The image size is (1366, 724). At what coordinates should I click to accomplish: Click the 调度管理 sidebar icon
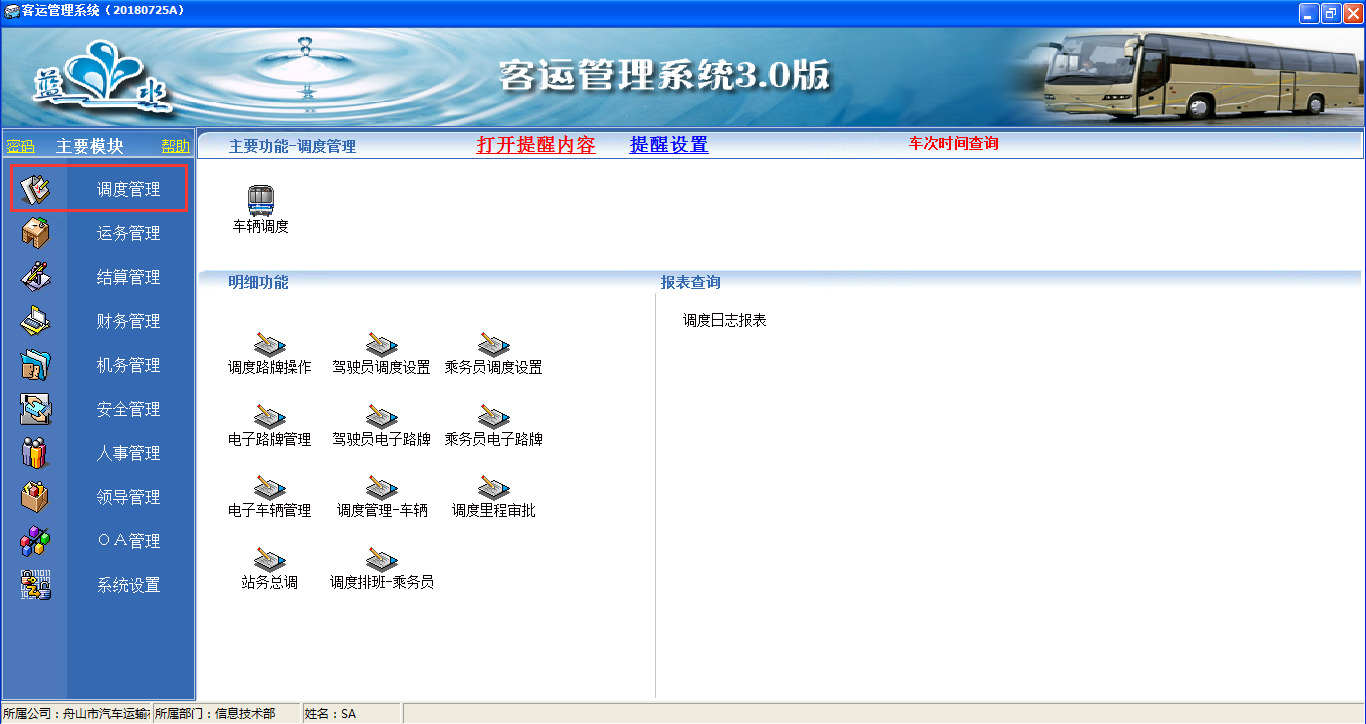35,189
